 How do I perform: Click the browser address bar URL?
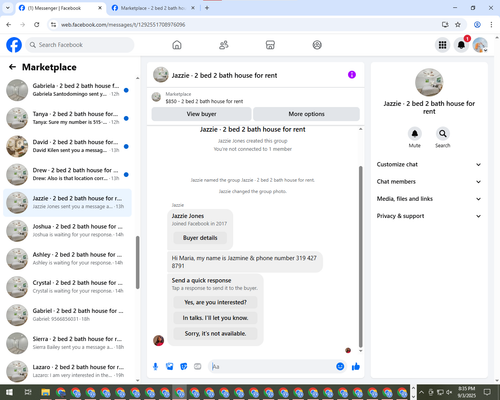pos(123,25)
